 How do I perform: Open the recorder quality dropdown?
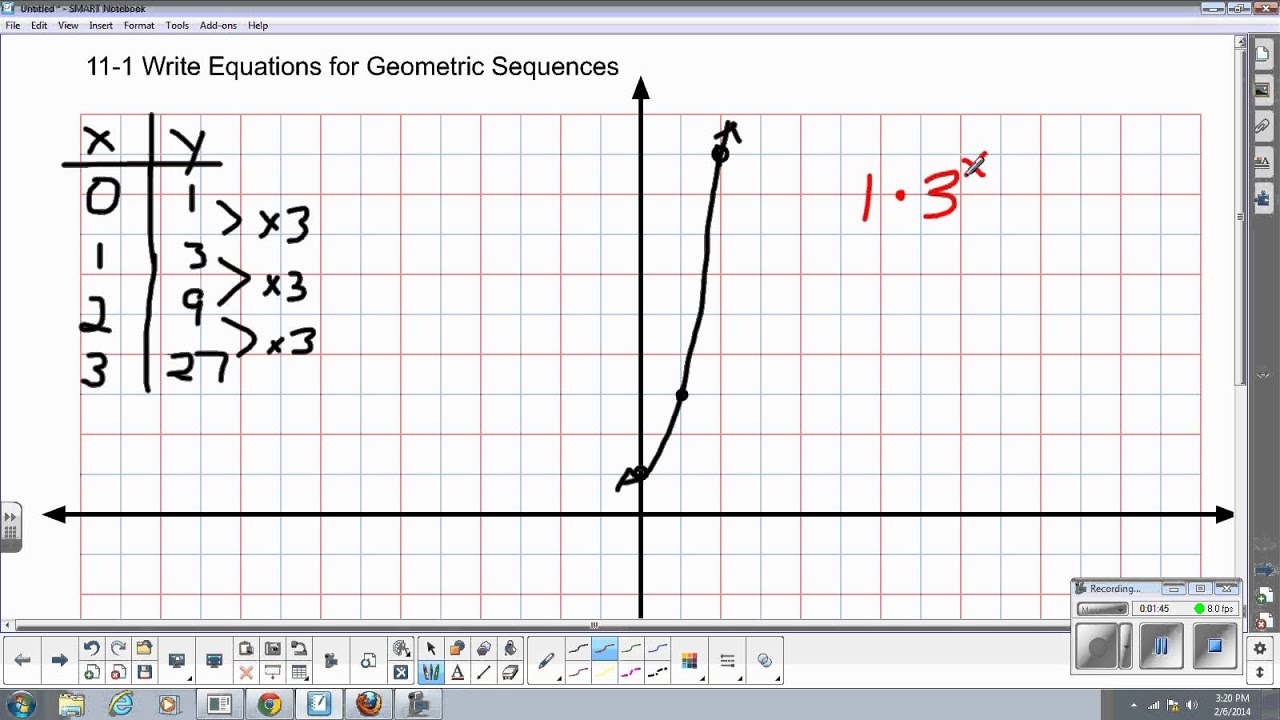click(x=1102, y=608)
